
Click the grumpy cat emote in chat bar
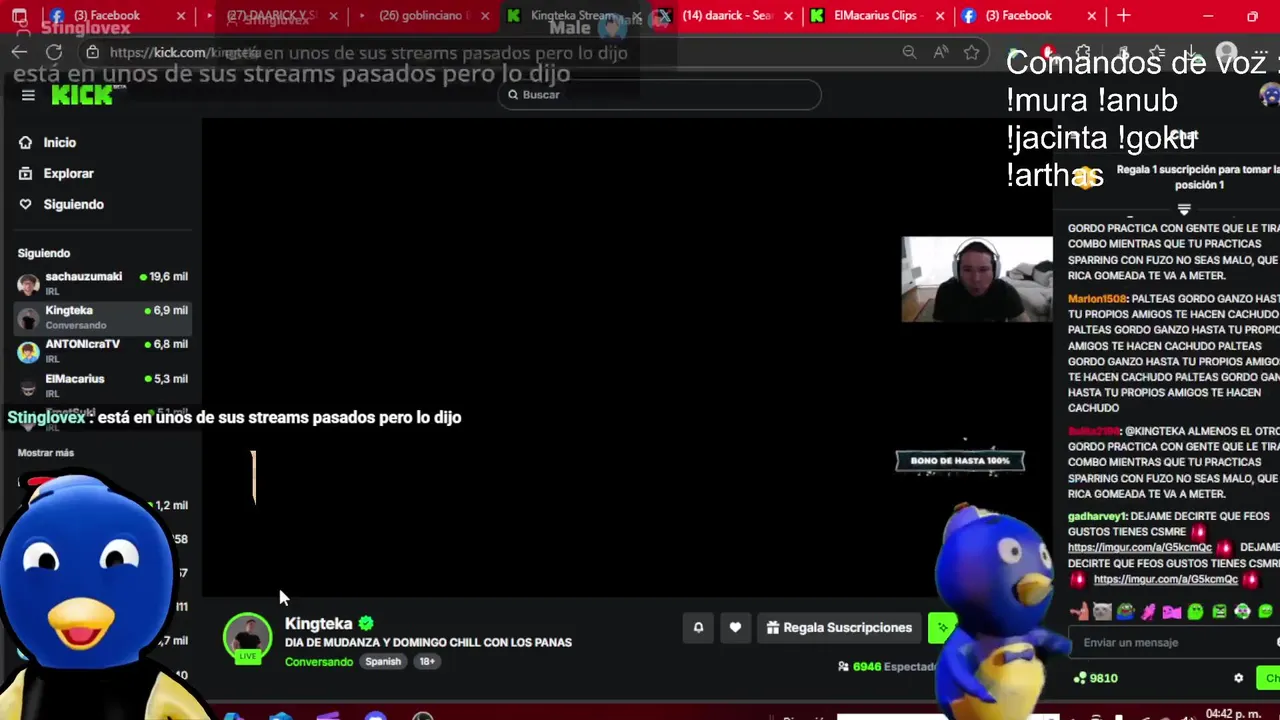click(x=1102, y=611)
